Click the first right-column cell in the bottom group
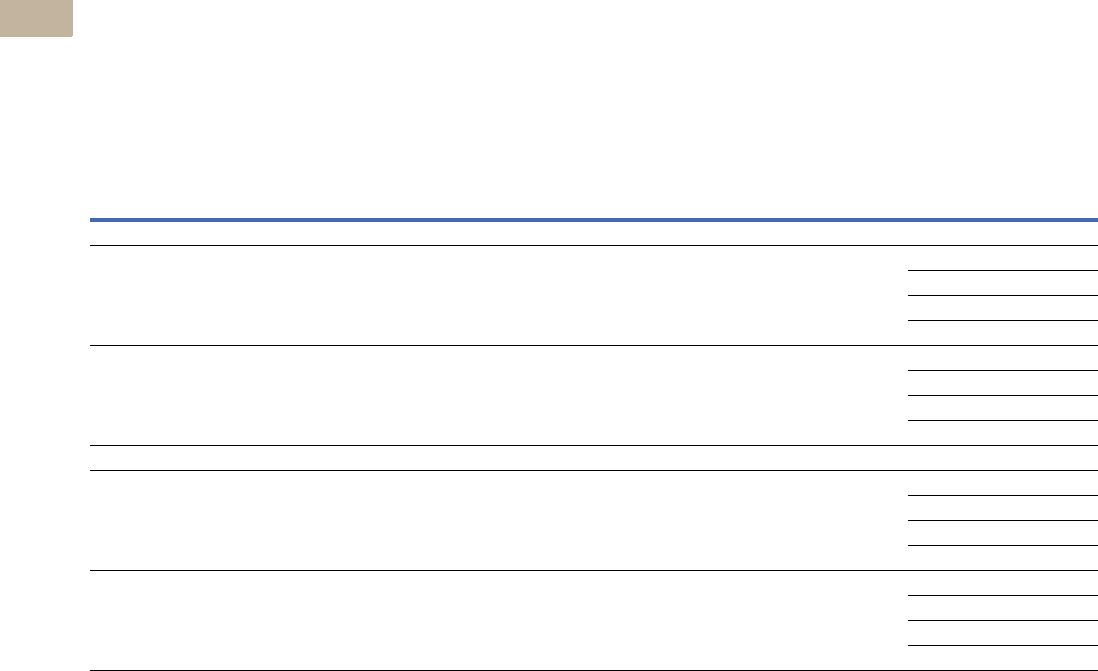The height and width of the screenshot is (671, 1098). click(1003, 583)
